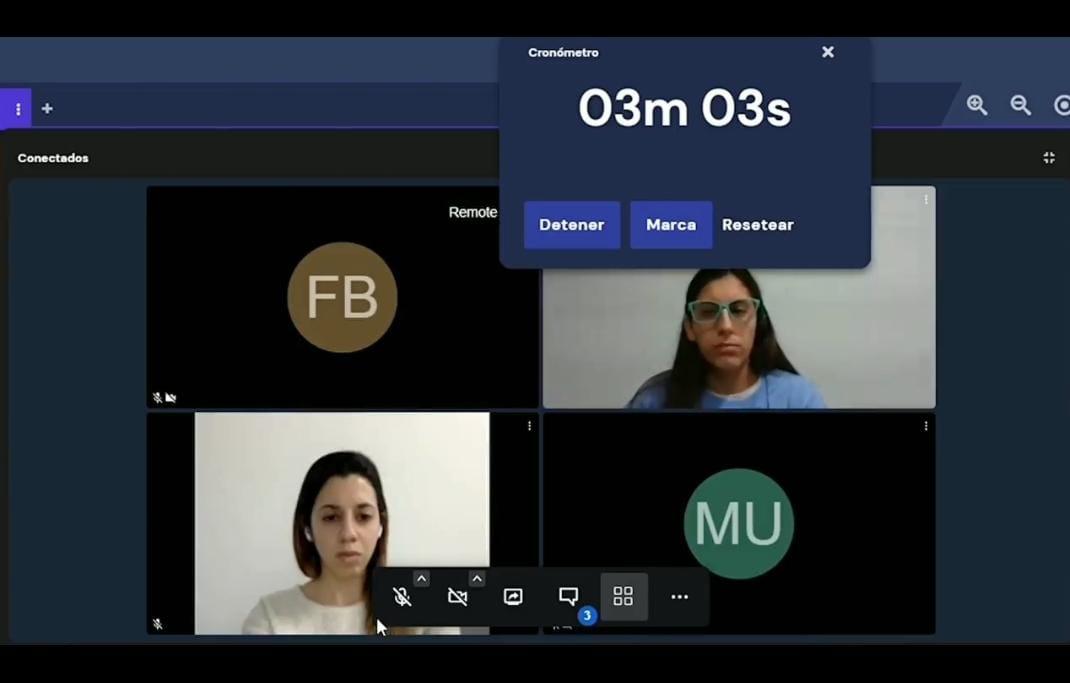Open the share screen option
Screen dimensions: 1070x683
click(513, 597)
